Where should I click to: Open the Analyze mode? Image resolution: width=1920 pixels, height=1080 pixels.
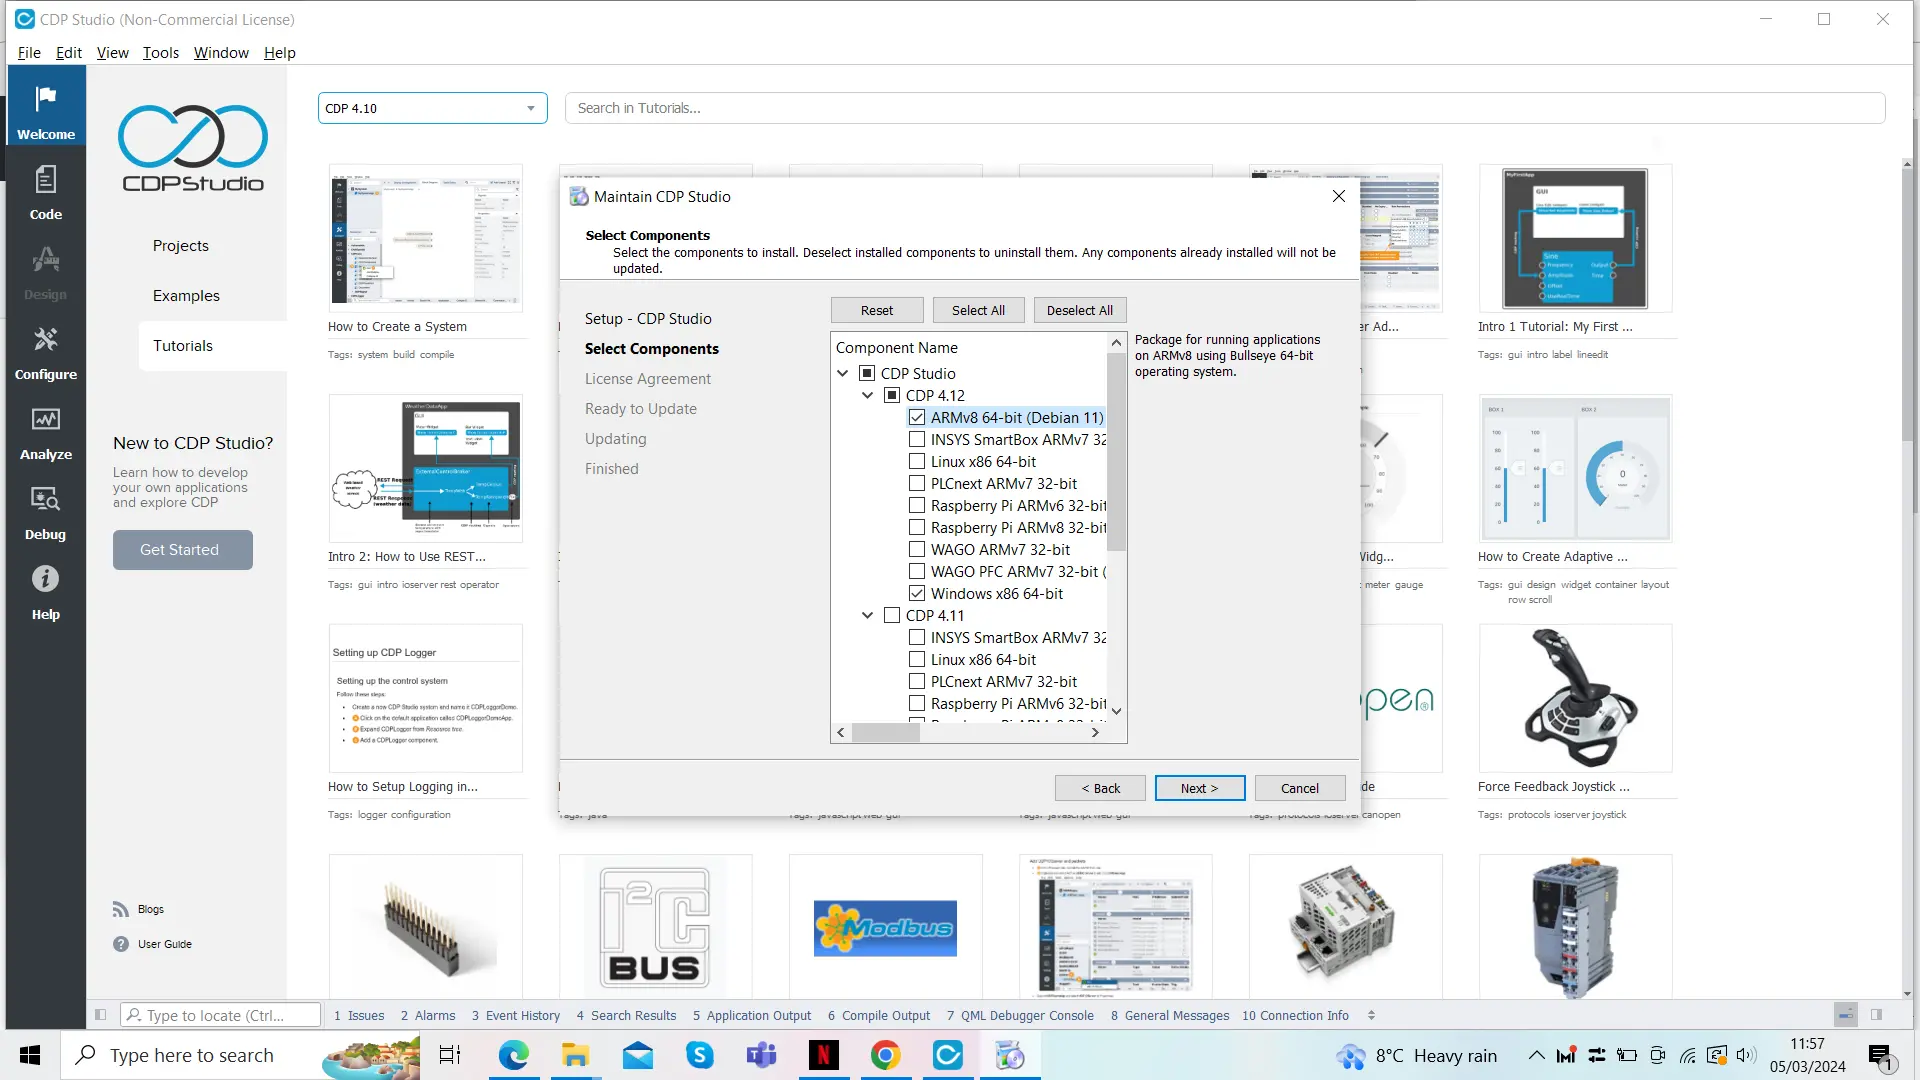(45, 433)
